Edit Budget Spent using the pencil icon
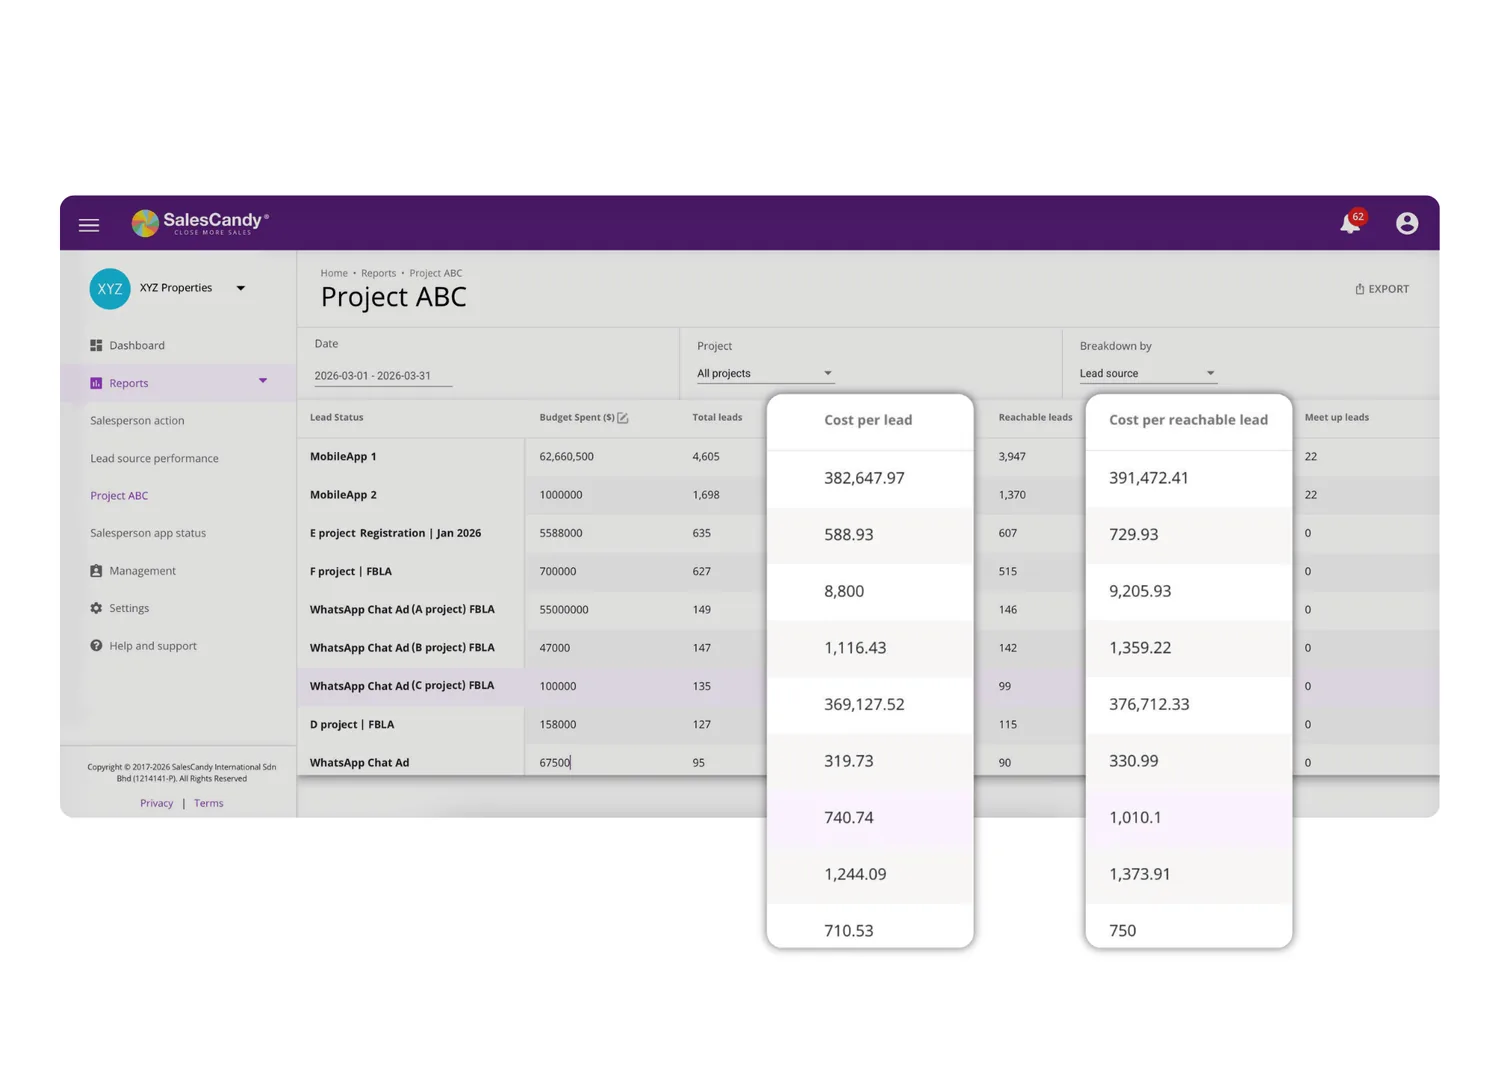 [x=623, y=418]
